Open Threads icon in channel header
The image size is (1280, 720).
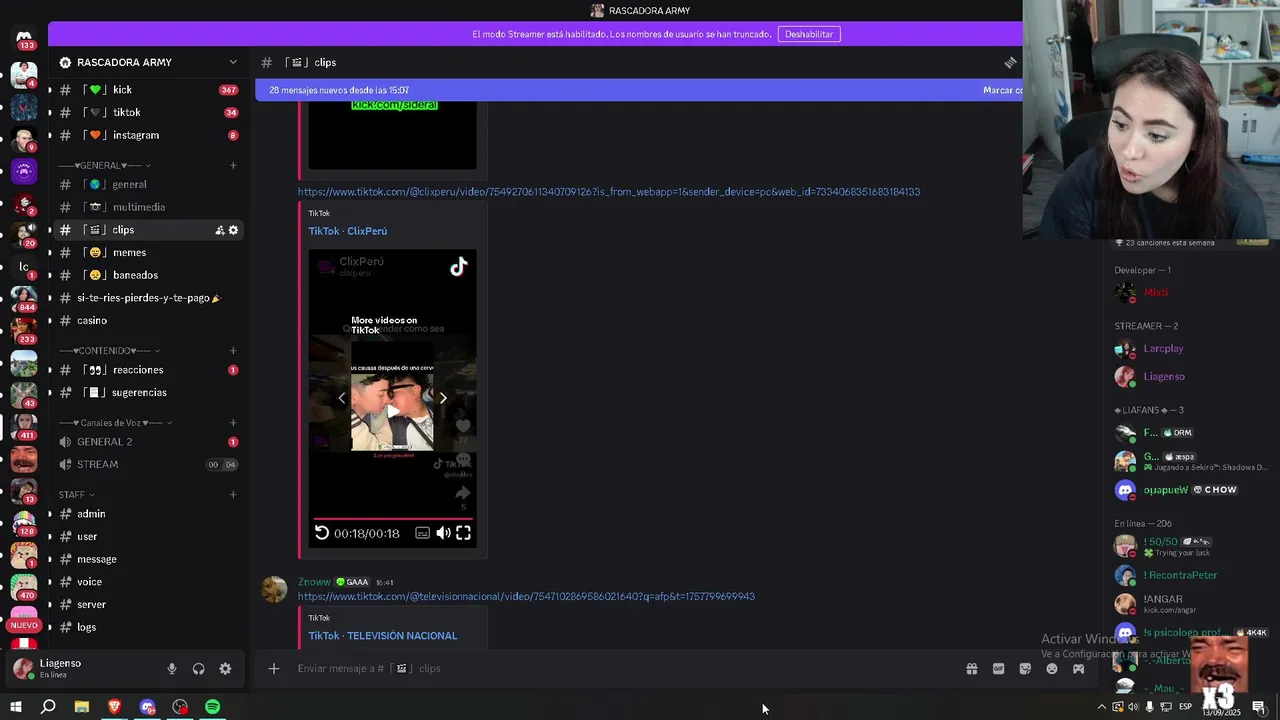click(x=1010, y=62)
